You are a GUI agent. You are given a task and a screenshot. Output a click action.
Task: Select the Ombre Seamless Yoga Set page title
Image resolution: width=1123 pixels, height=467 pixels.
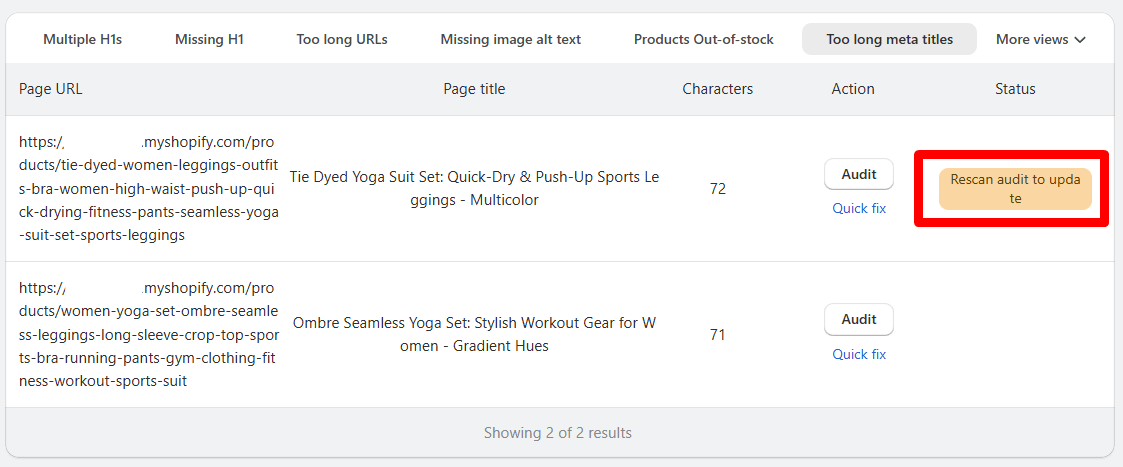click(474, 334)
